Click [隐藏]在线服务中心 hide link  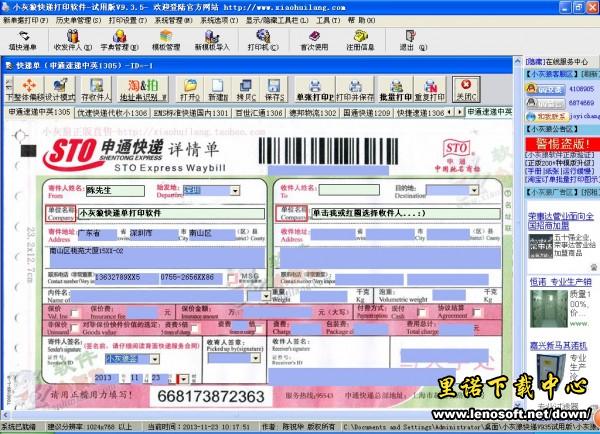(557, 62)
